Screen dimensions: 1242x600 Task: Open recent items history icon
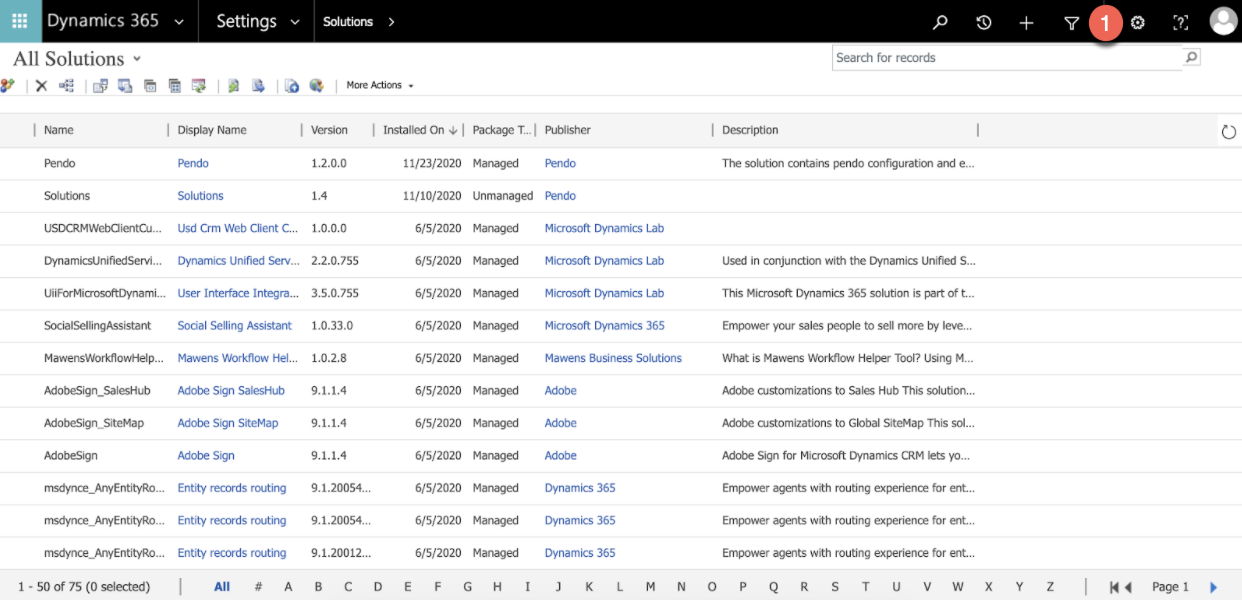tap(984, 22)
